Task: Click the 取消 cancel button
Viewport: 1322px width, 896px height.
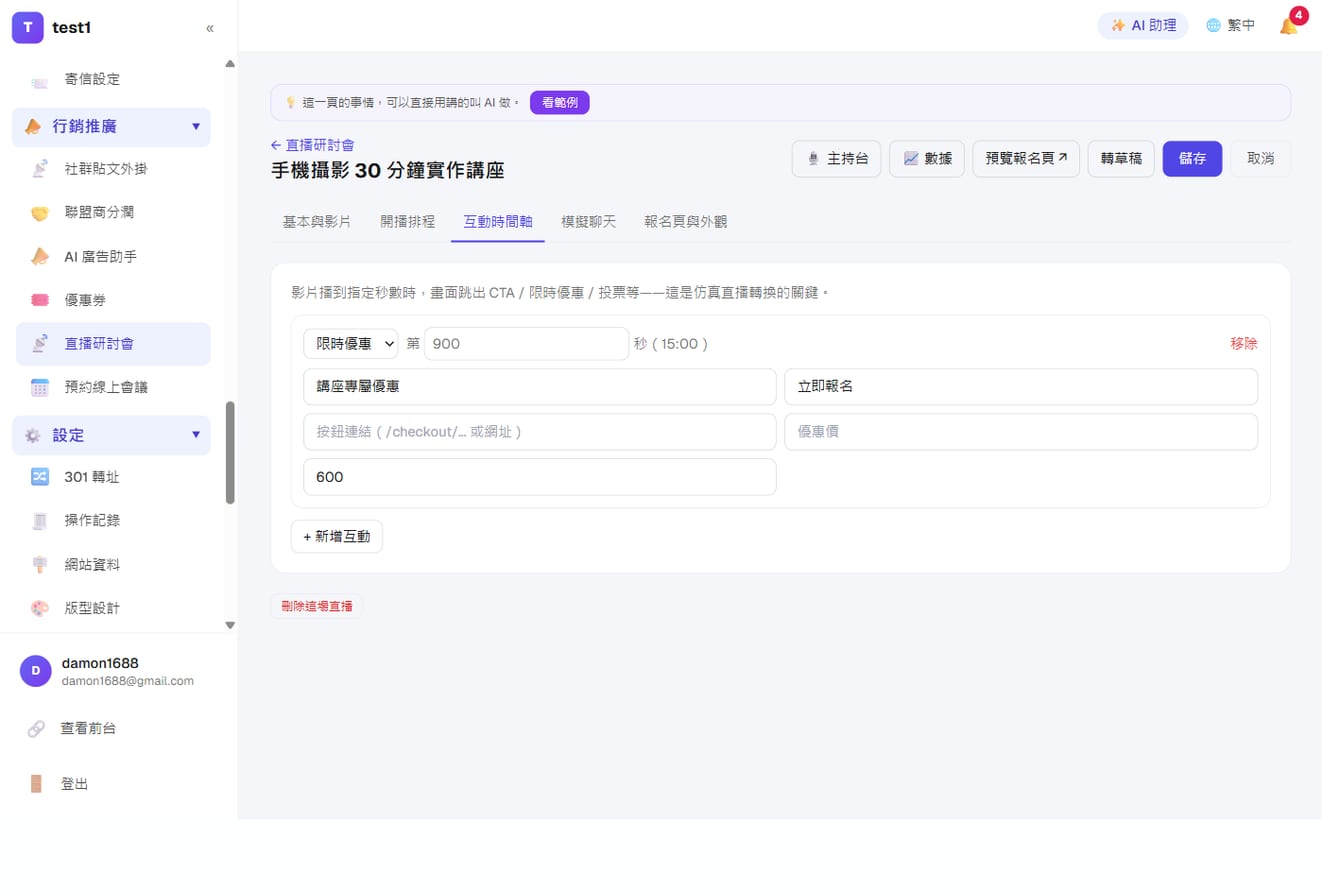Action: (1260, 159)
